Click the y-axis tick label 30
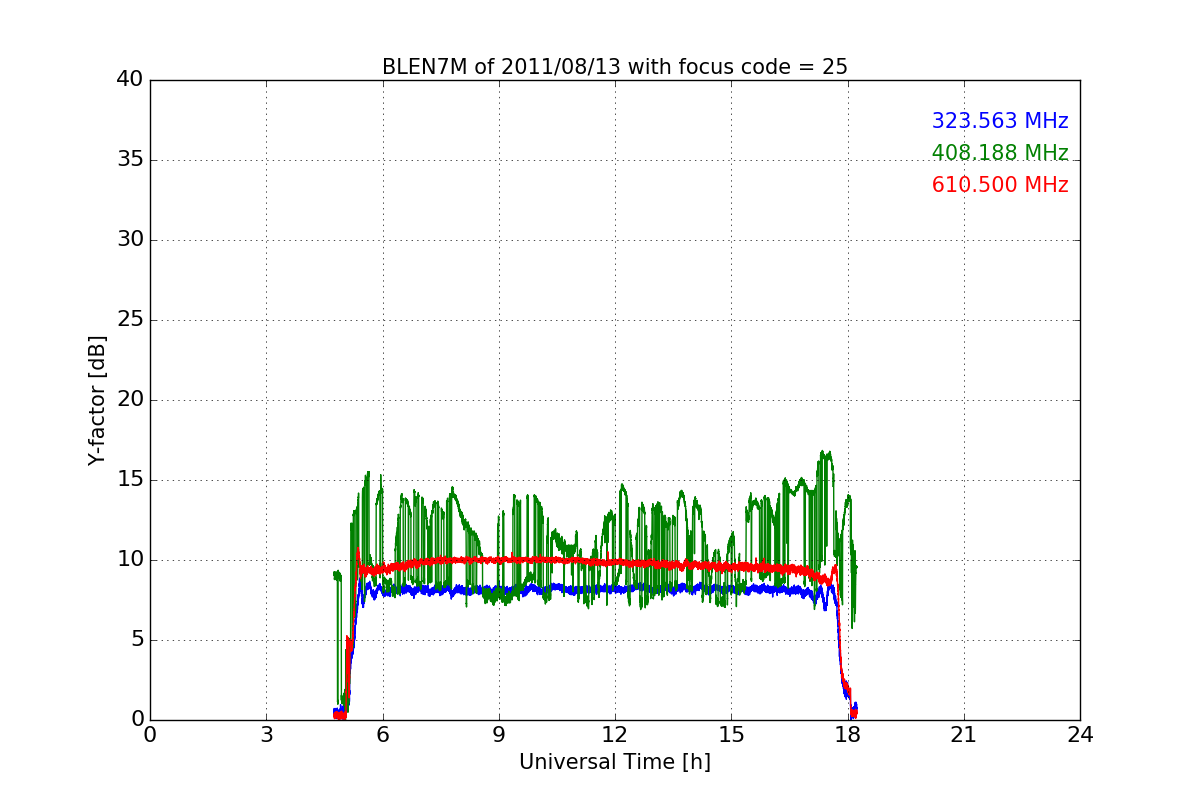 coord(130,240)
